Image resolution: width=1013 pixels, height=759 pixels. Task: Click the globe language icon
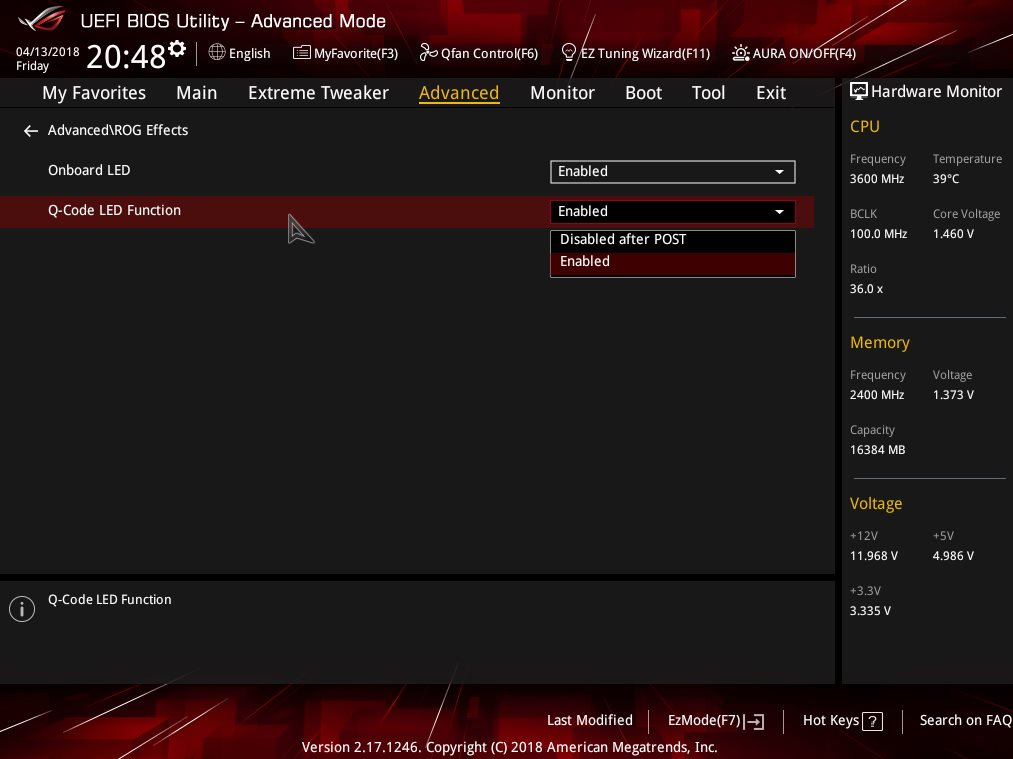tap(216, 52)
